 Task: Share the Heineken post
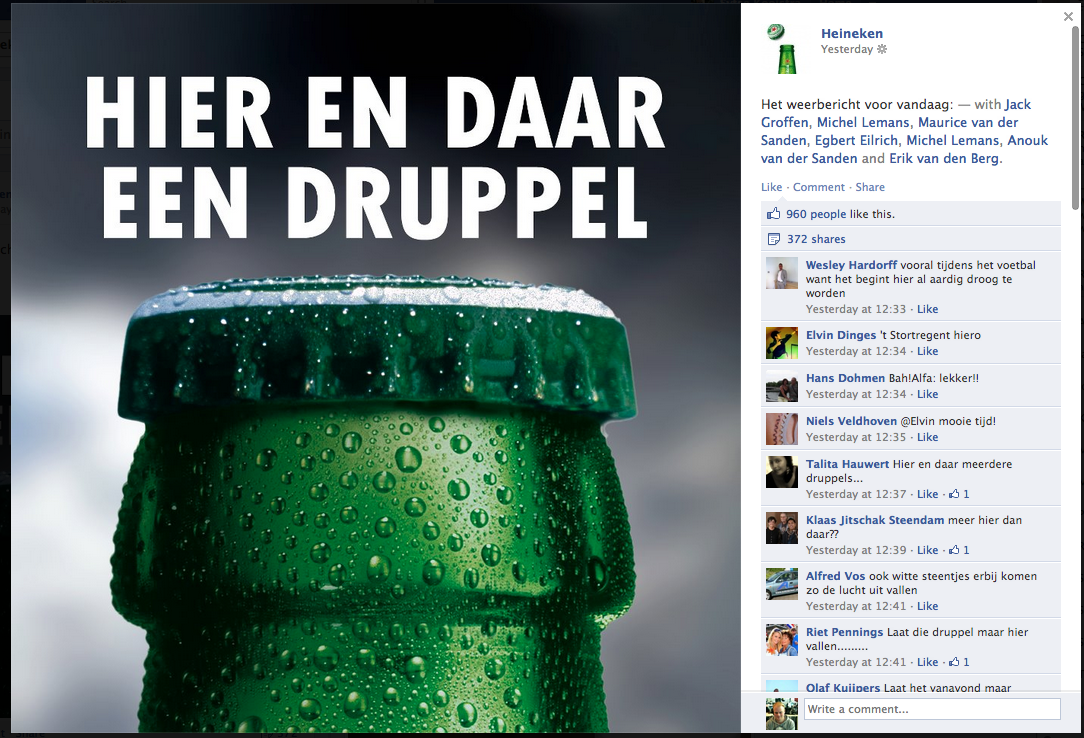(x=870, y=187)
